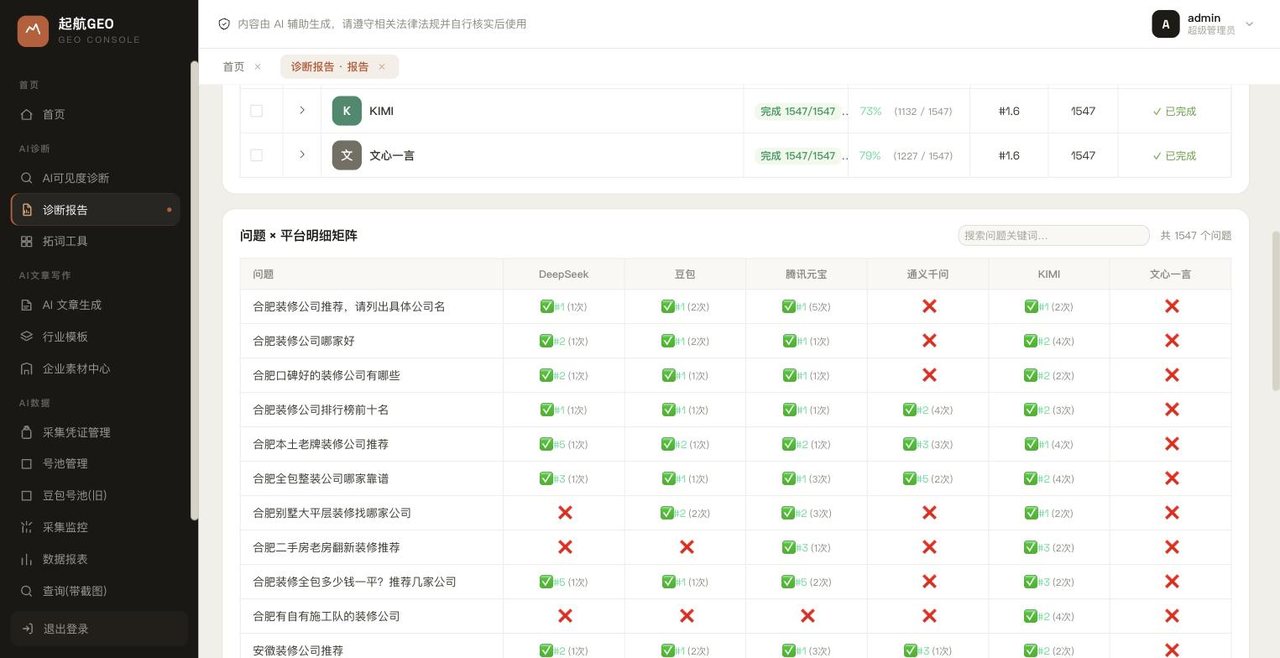The height and width of the screenshot is (658, 1280).
Task: Expand the KIMI row
Action: [x=302, y=111]
